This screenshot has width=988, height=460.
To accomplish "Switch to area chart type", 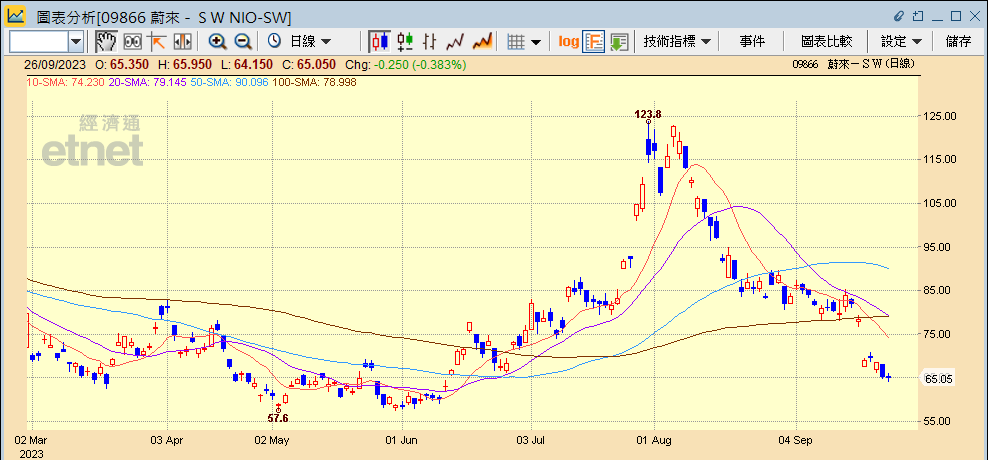I will coord(482,41).
